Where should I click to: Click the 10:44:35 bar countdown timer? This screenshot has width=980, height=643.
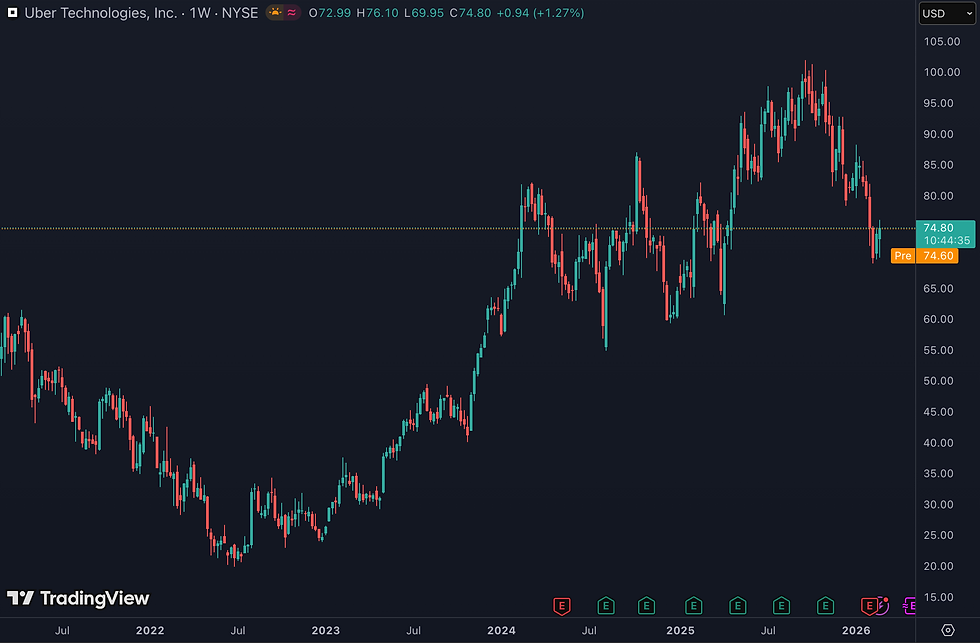pyautogui.click(x=946, y=241)
